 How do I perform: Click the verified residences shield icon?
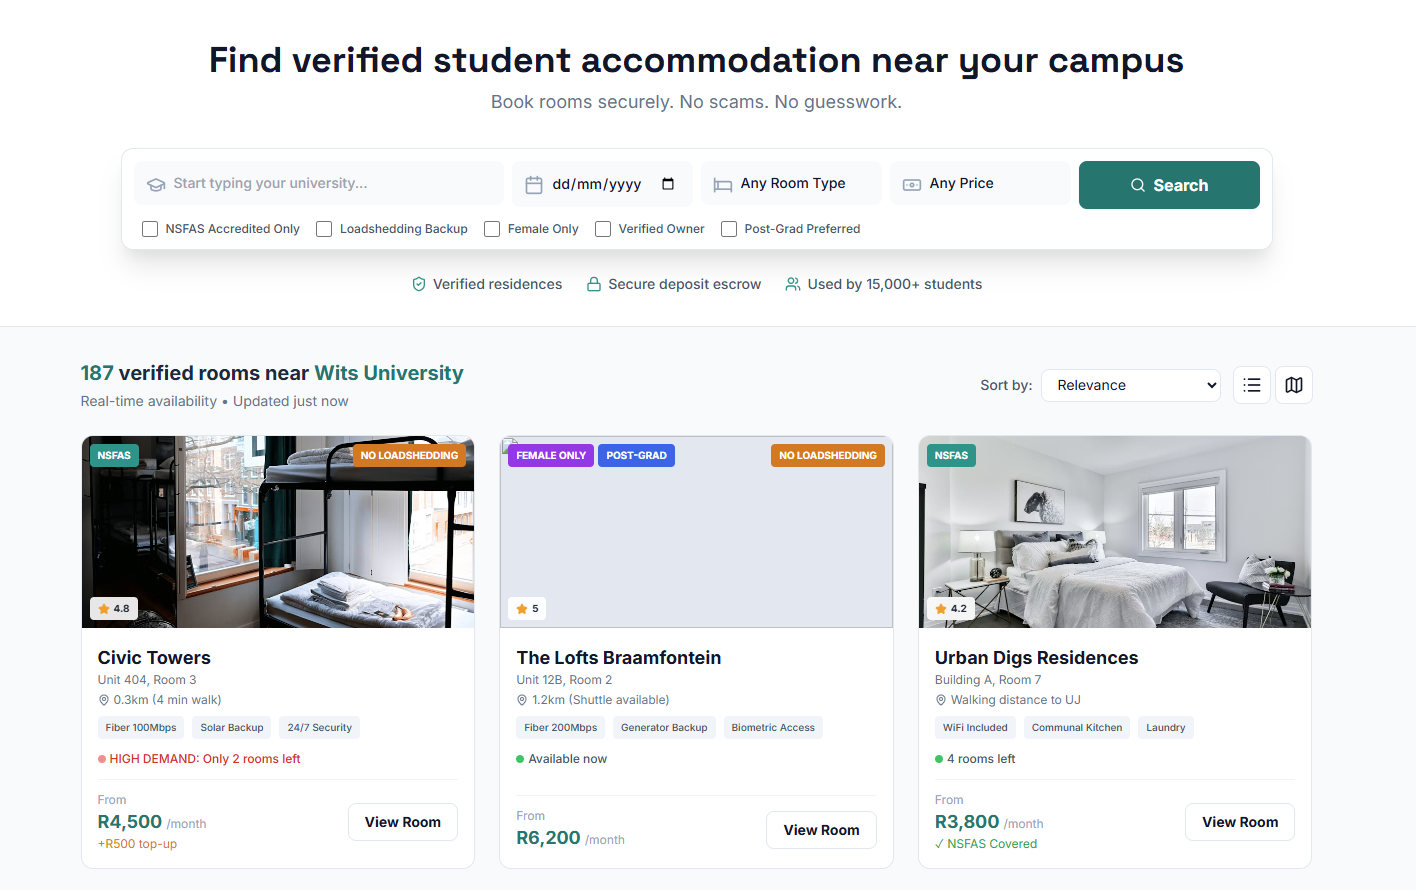coord(418,284)
